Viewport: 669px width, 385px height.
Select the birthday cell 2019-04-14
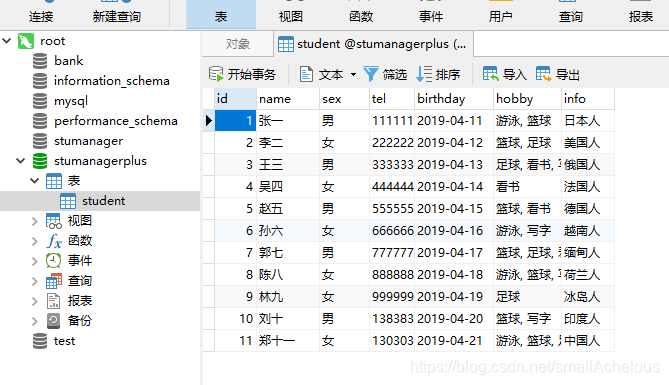tap(454, 187)
